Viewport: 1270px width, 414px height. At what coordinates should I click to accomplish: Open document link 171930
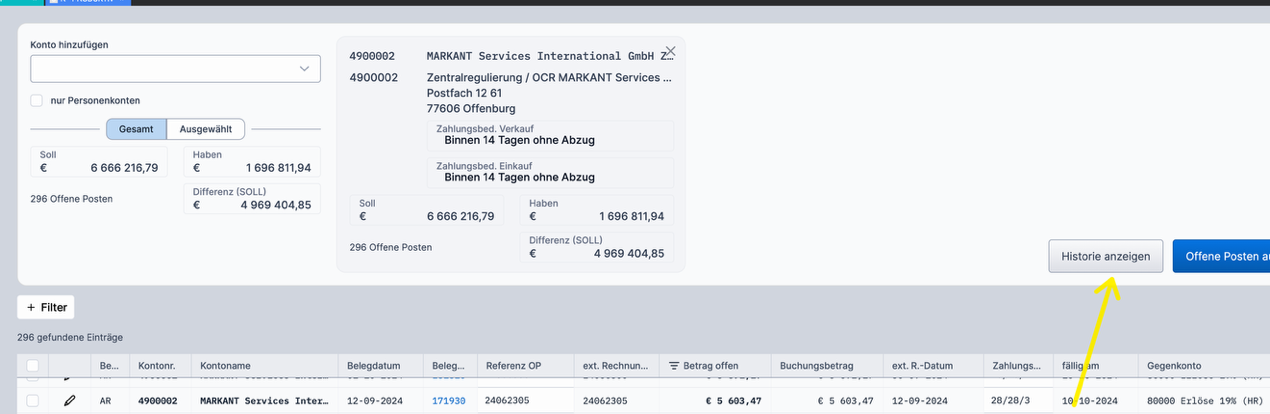point(449,401)
